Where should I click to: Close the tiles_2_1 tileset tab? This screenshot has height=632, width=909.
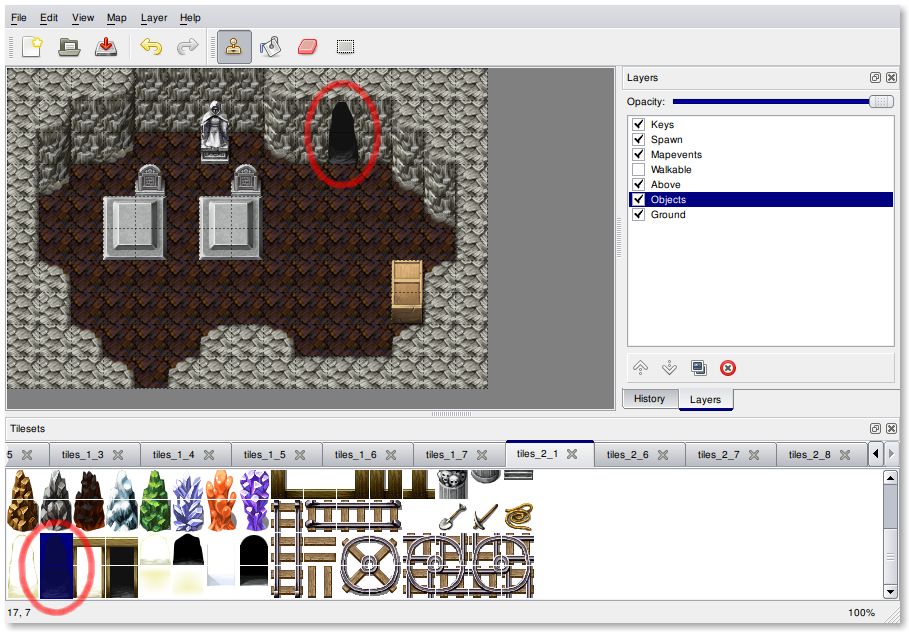(x=572, y=454)
